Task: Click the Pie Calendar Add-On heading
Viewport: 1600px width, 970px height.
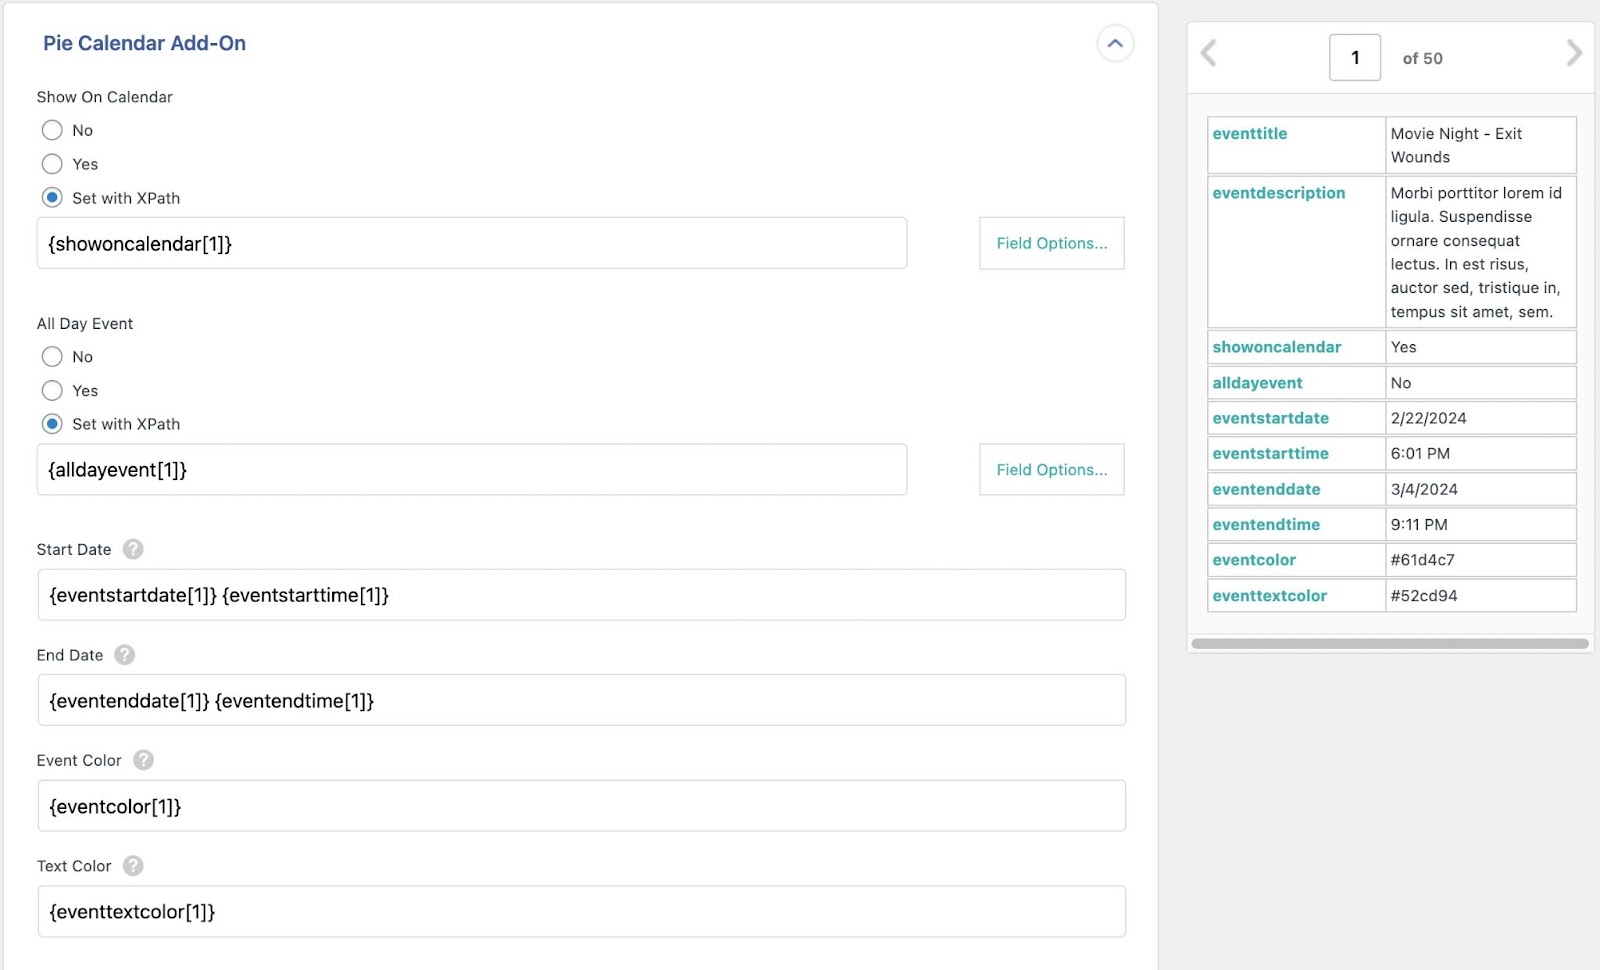Action: [144, 43]
